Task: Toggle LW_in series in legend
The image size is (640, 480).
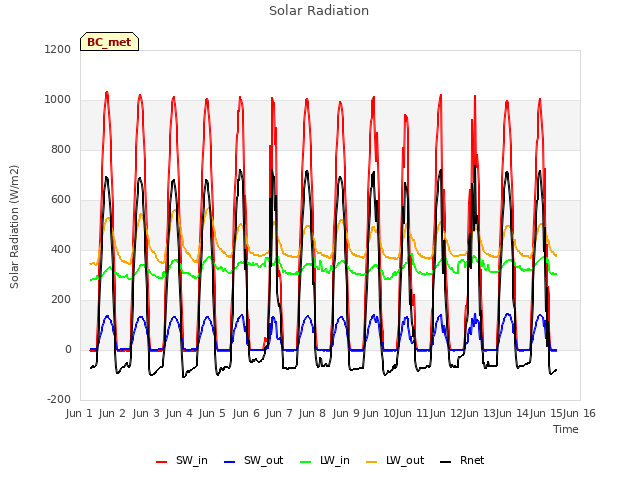Action: click(325, 460)
